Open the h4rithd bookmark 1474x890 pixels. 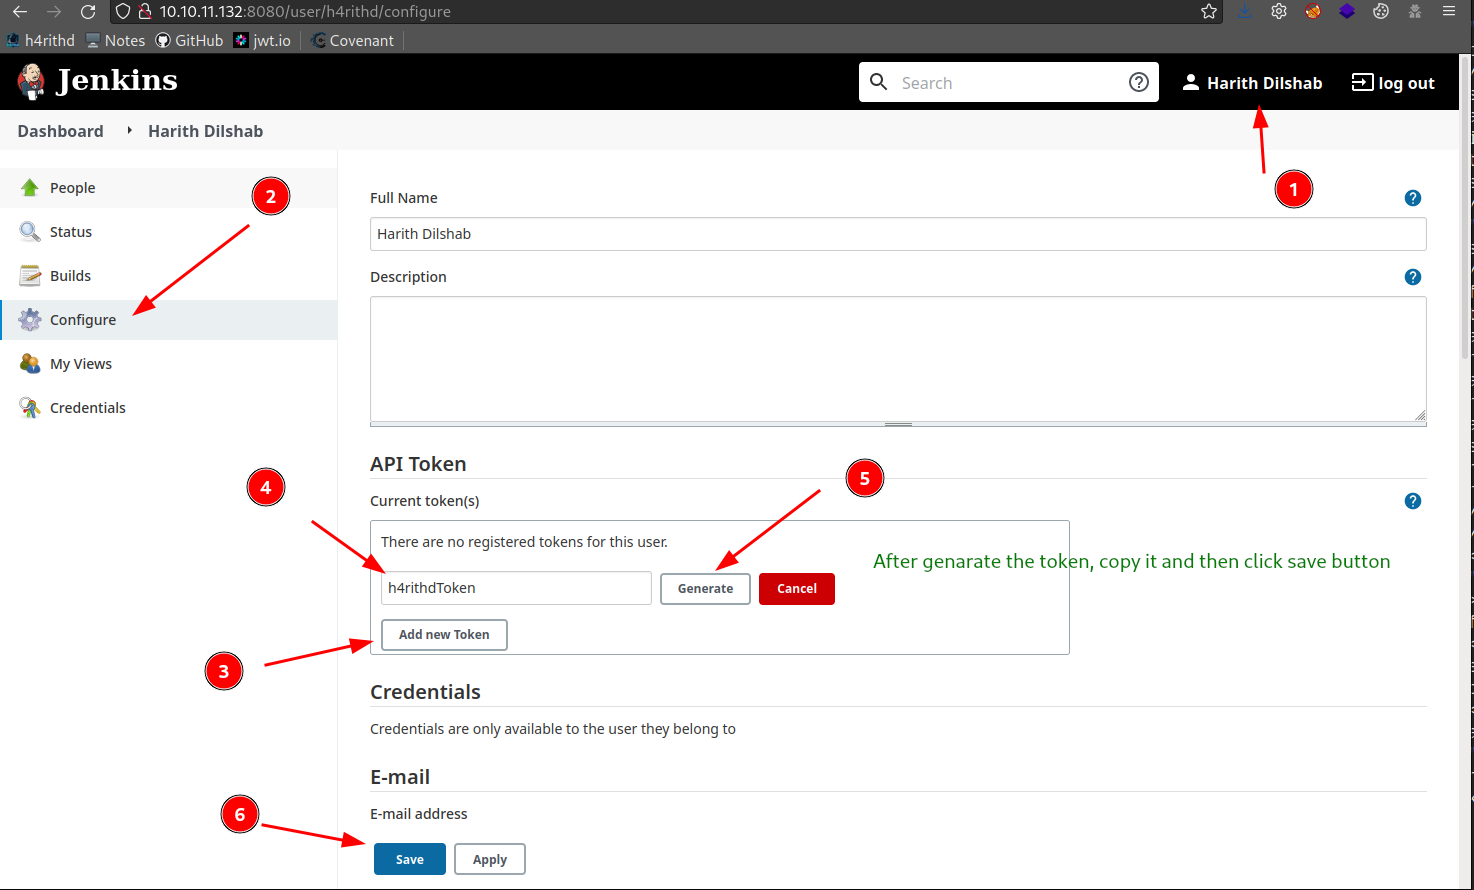(x=41, y=41)
